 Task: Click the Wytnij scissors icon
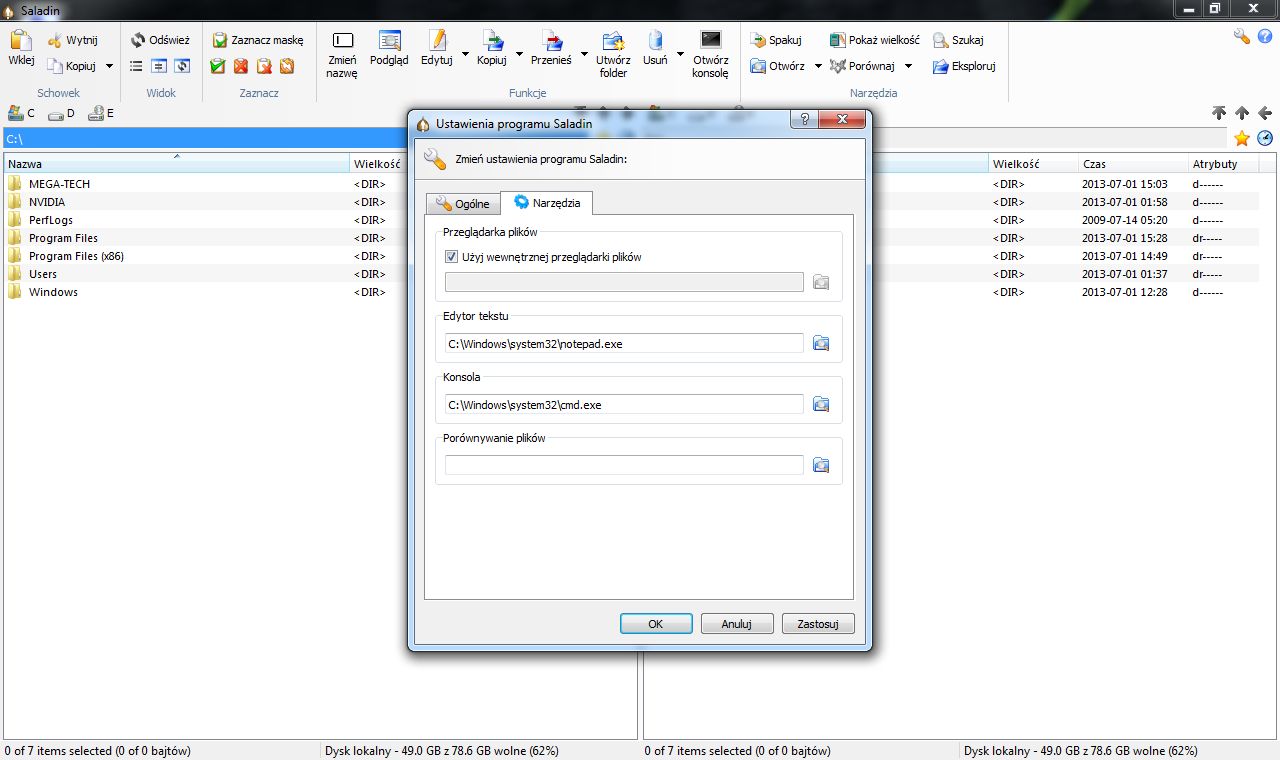point(54,41)
